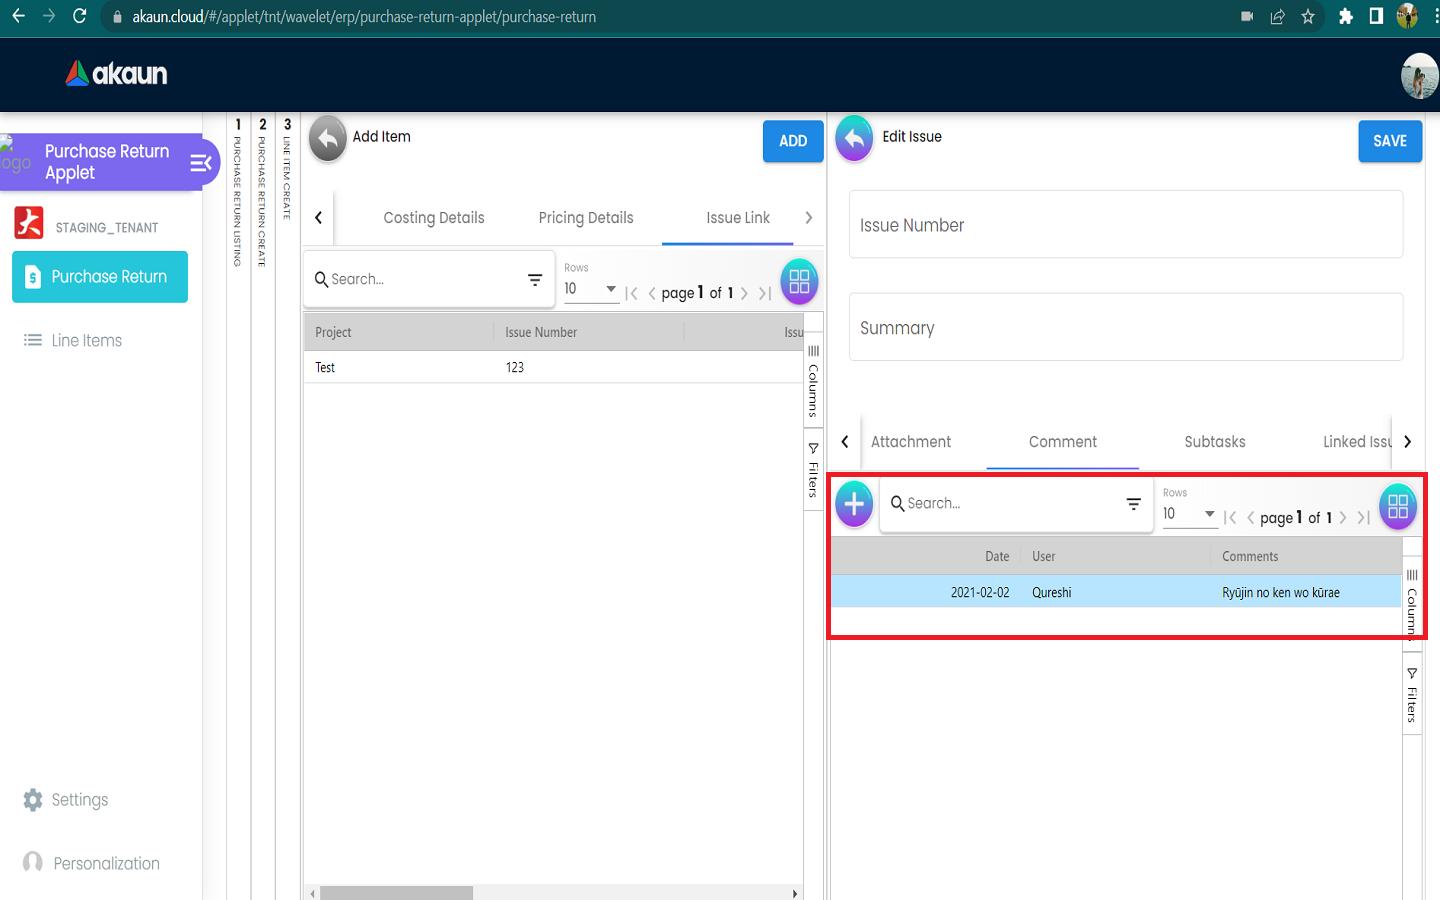
Task: Click the grid view button in the Issue Link table
Action: 799,282
